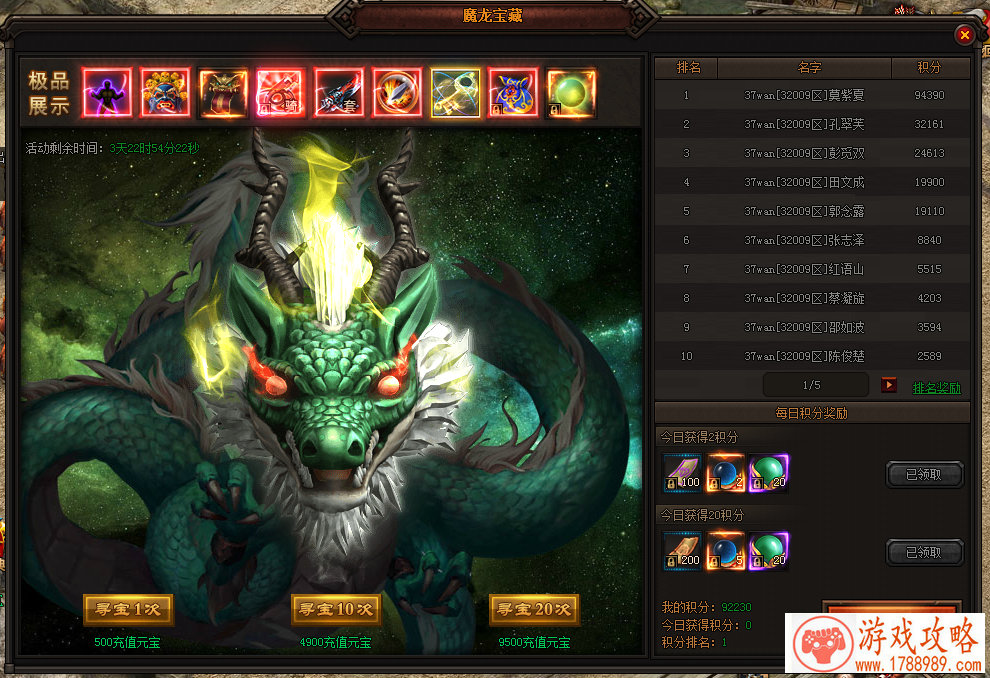990x678 pixels.
Task: Click 已领取 button for 20-point daily reward
Action: click(924, 552)
